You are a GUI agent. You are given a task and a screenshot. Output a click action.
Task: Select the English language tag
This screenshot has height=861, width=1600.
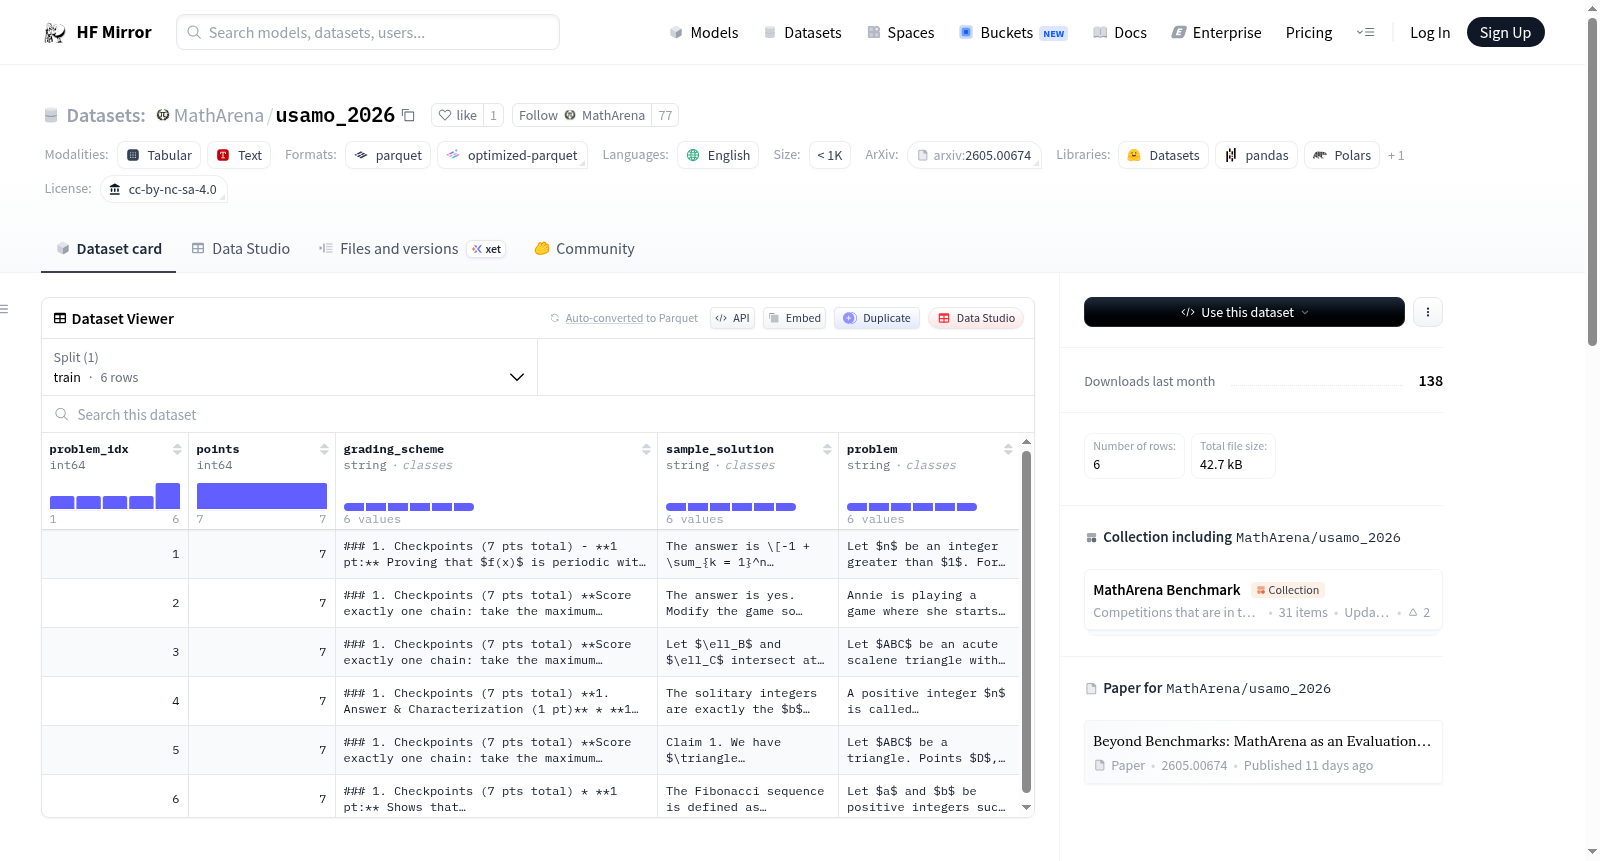click(718, 155)
